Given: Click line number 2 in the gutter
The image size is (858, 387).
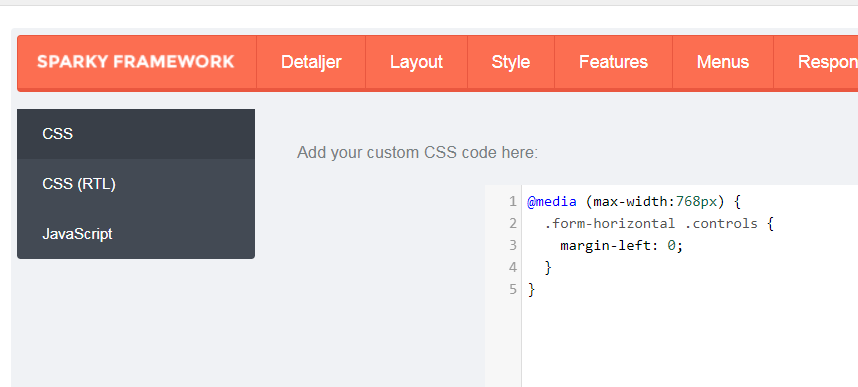Looking at the screenshot, I should pos(512,223).
